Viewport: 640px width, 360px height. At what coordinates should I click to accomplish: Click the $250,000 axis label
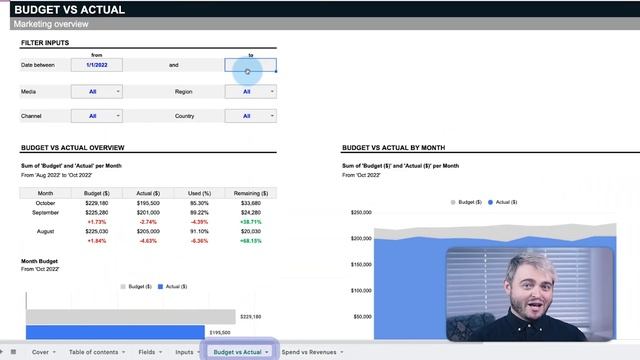(x=361, y=212)
